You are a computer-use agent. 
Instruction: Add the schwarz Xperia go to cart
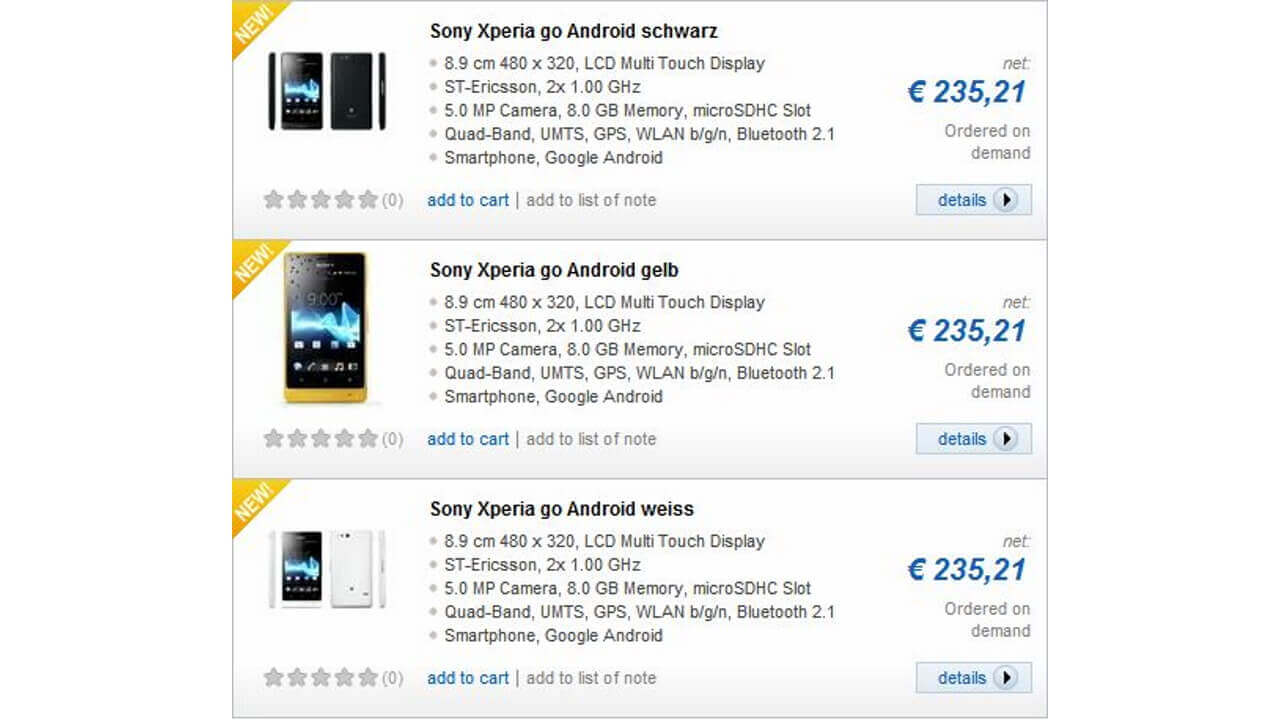coord(467,200)
